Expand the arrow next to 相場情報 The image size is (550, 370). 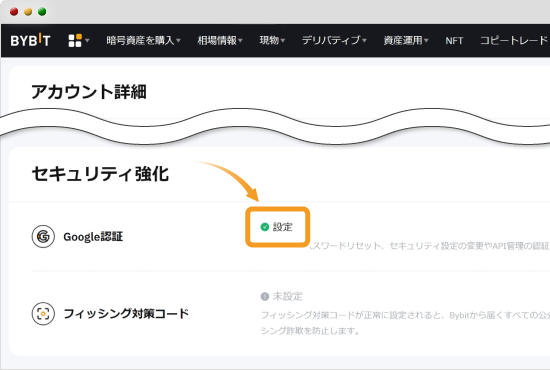pos(240,41)
